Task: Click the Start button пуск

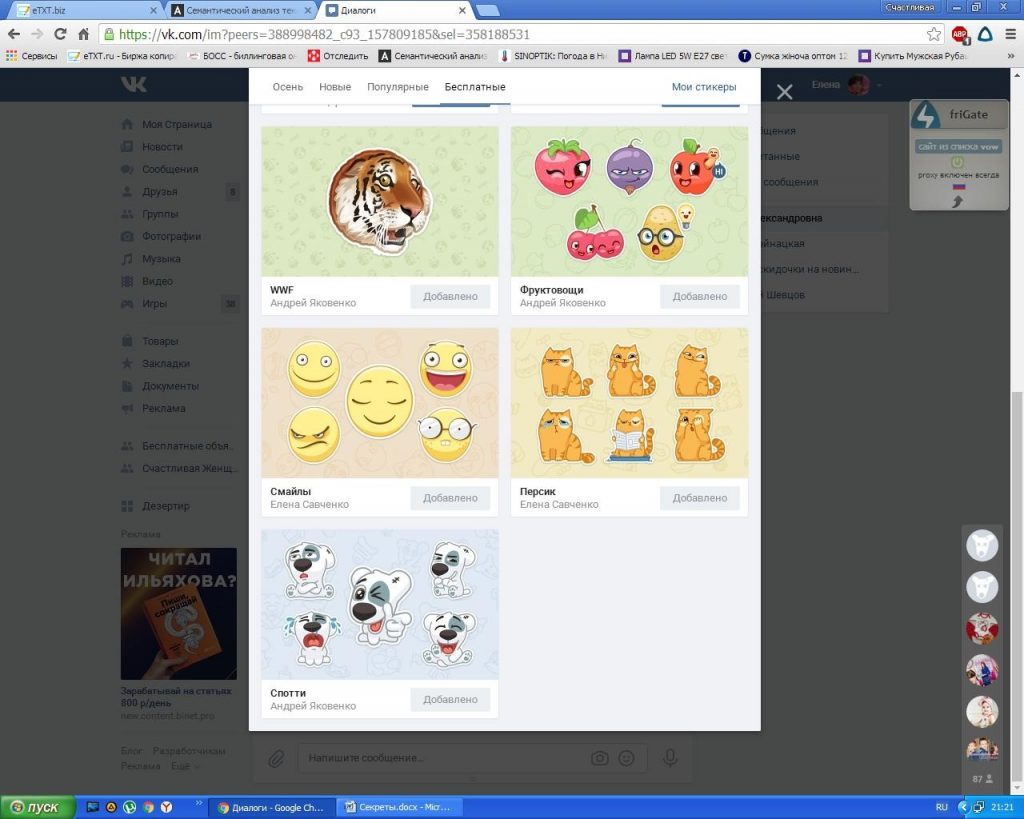Action: coord(35,807)
